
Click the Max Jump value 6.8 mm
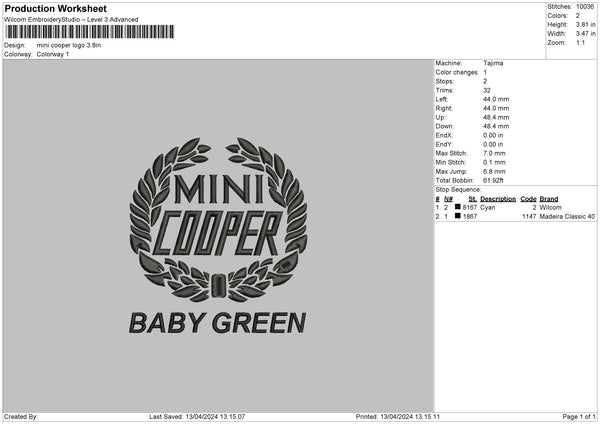(x=494, y=172)
